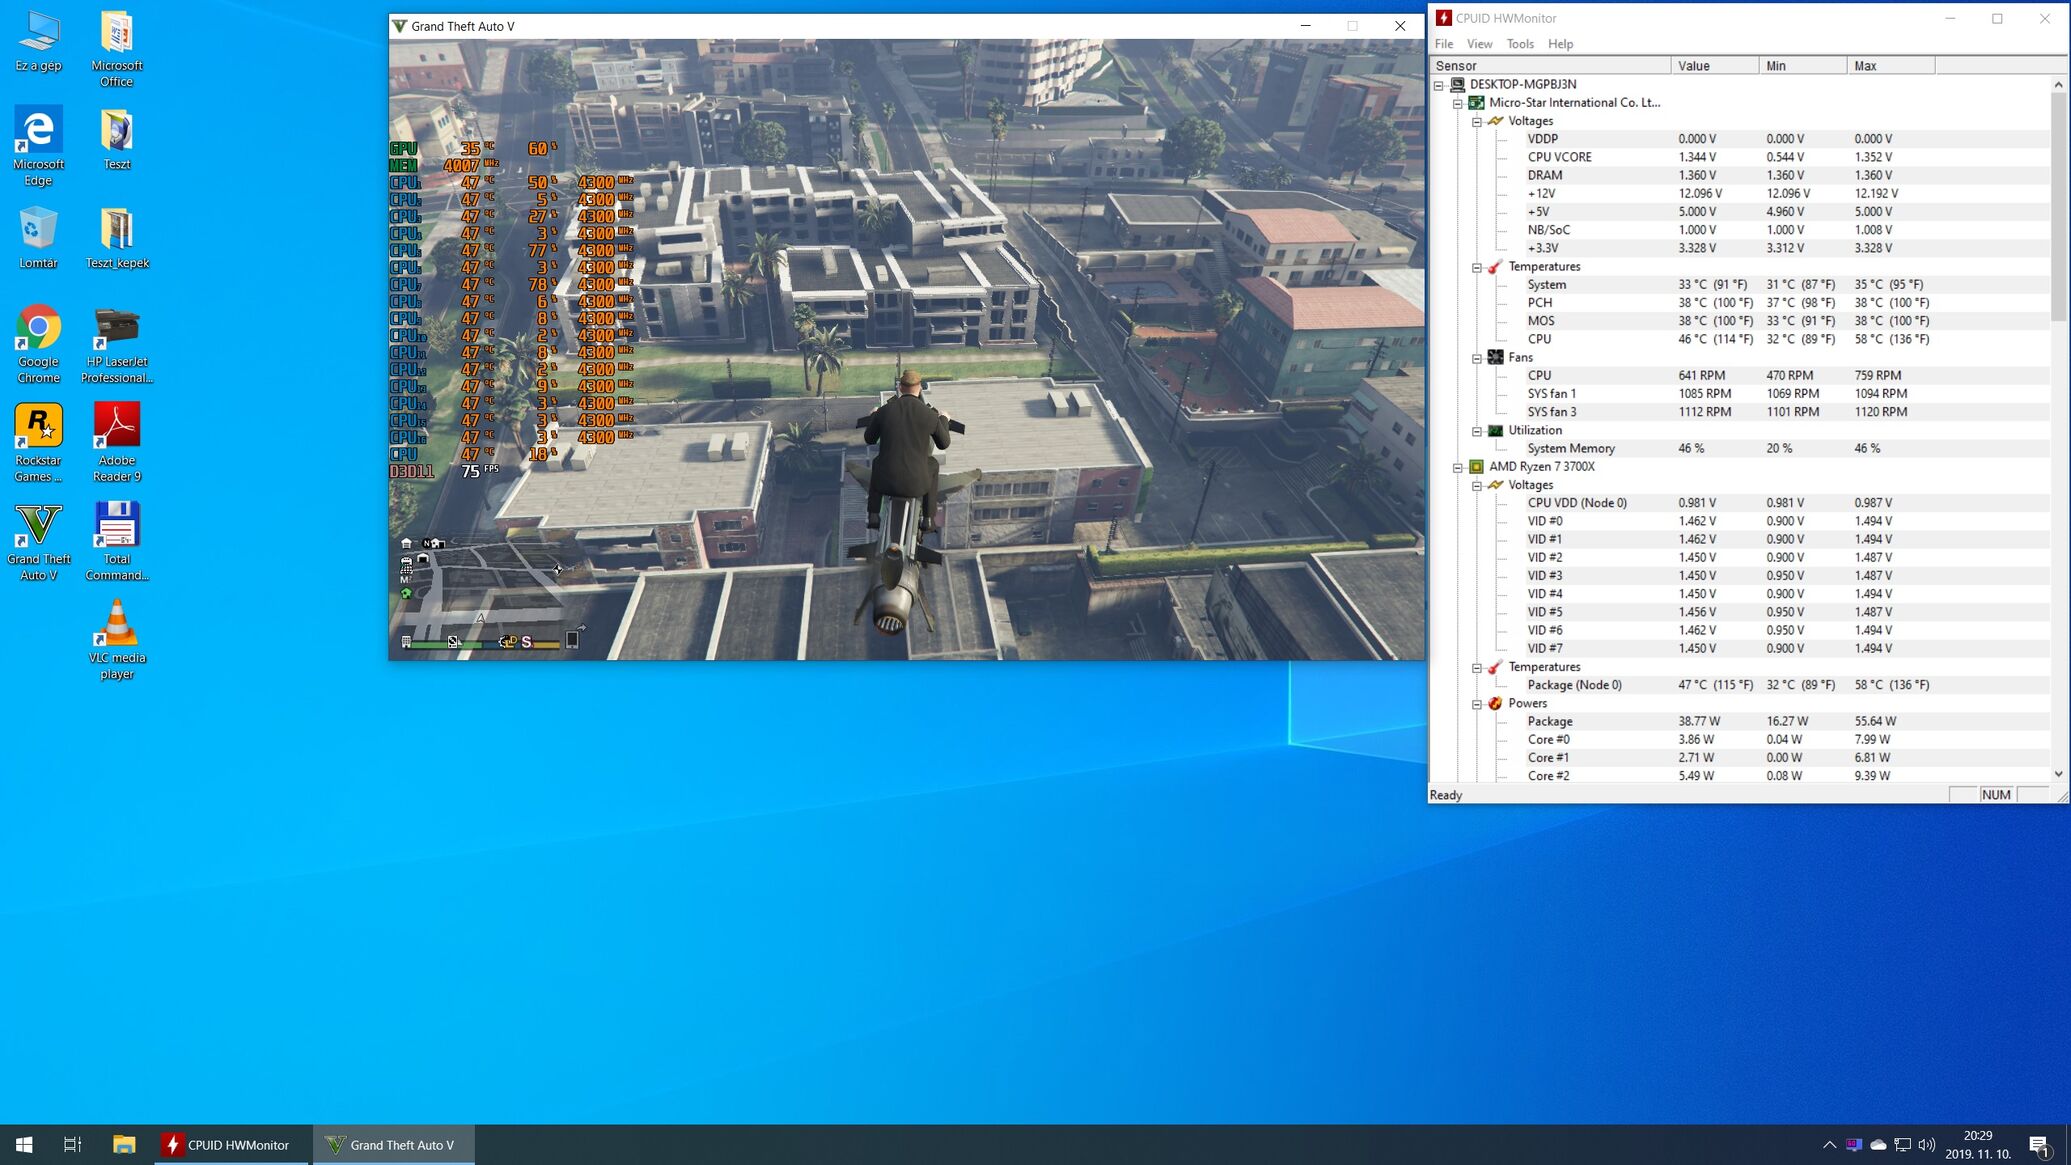Click the Micro-Star motherboard icon
2071x1165 pixels.
1476,103
